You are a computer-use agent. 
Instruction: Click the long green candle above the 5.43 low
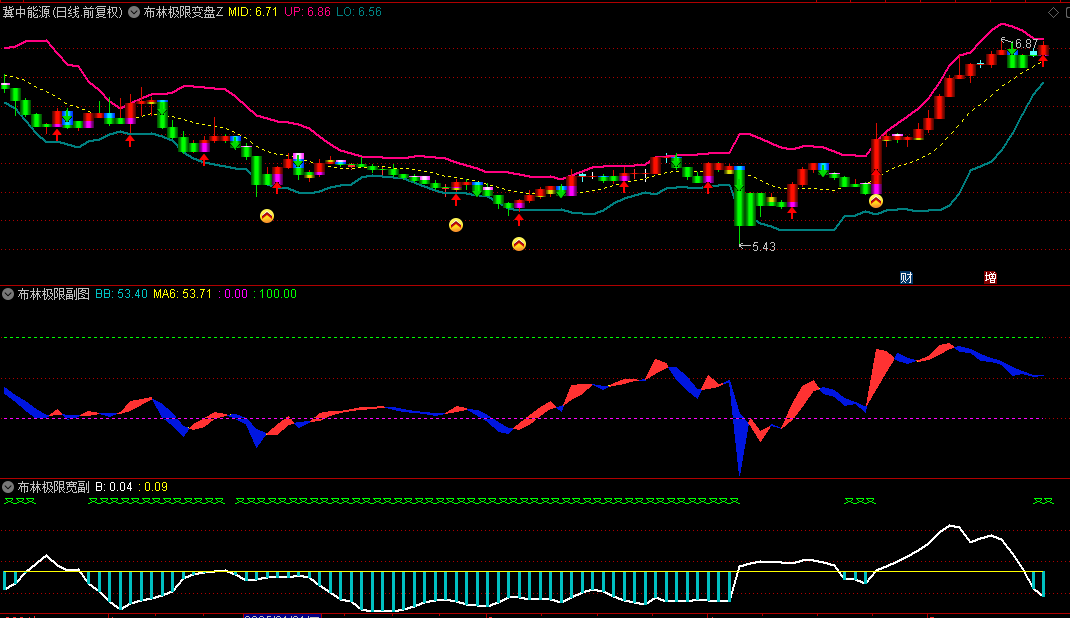pyautogui.click(x=740, y=196)
